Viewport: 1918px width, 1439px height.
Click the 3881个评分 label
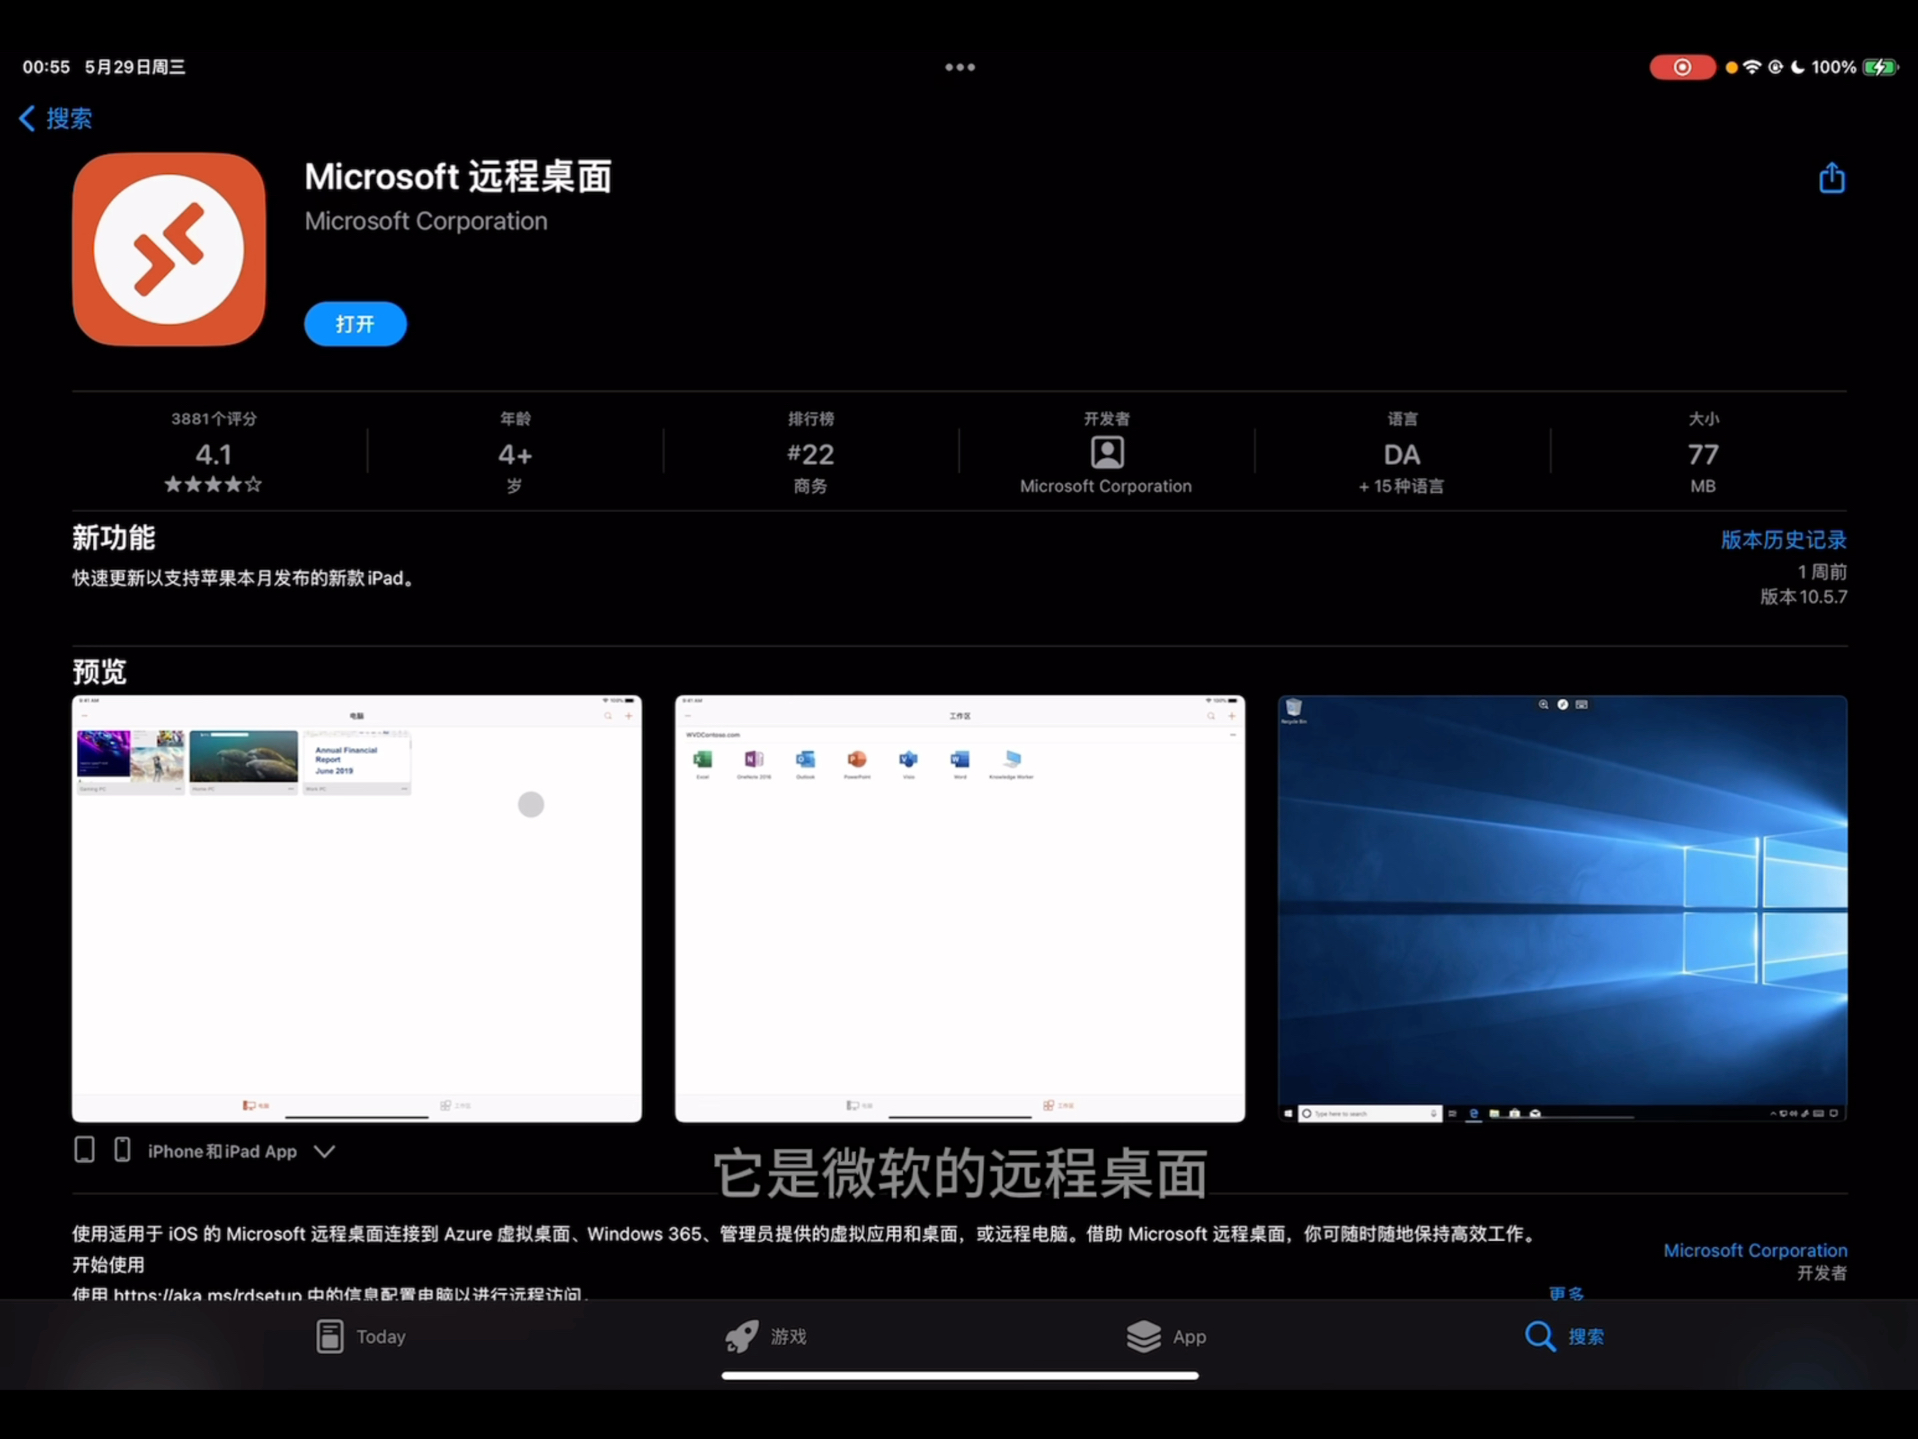click(x=213, y=419)
